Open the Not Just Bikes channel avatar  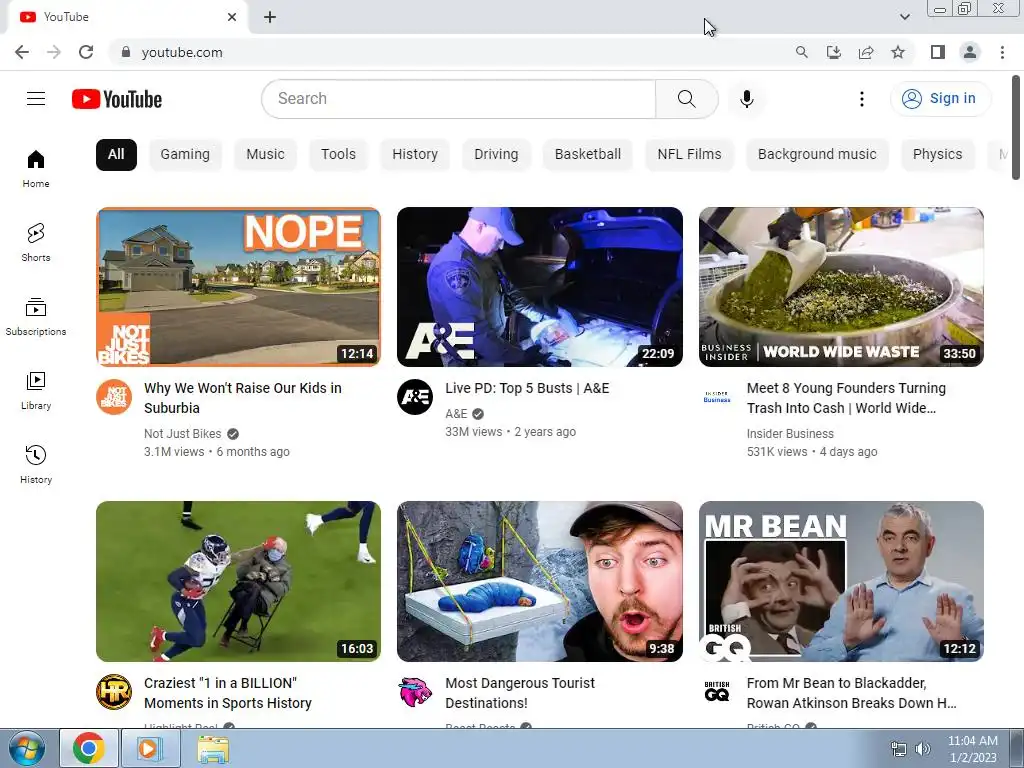pos(114,397)
